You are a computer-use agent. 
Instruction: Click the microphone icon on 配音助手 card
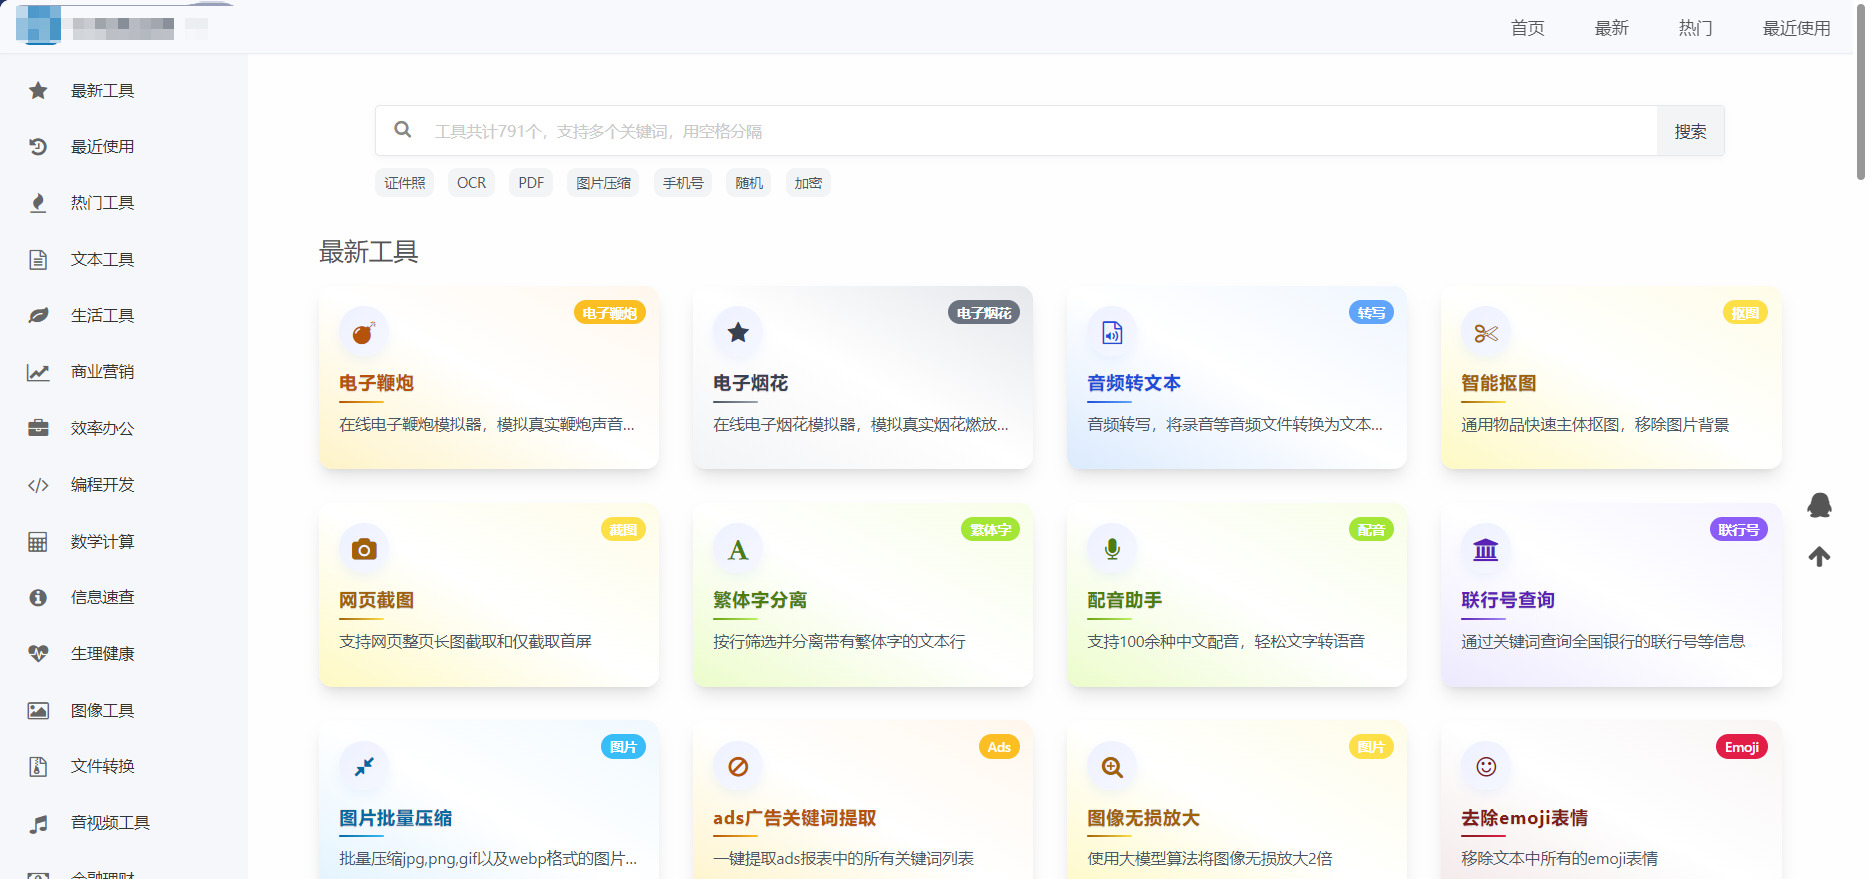(x=1112, y=550)
